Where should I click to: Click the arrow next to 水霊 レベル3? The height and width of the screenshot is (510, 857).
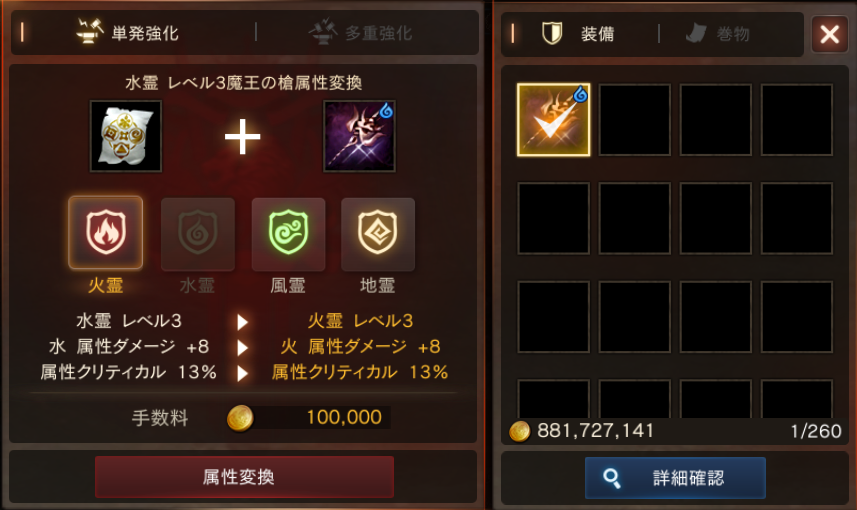click(x=243, y=322)
